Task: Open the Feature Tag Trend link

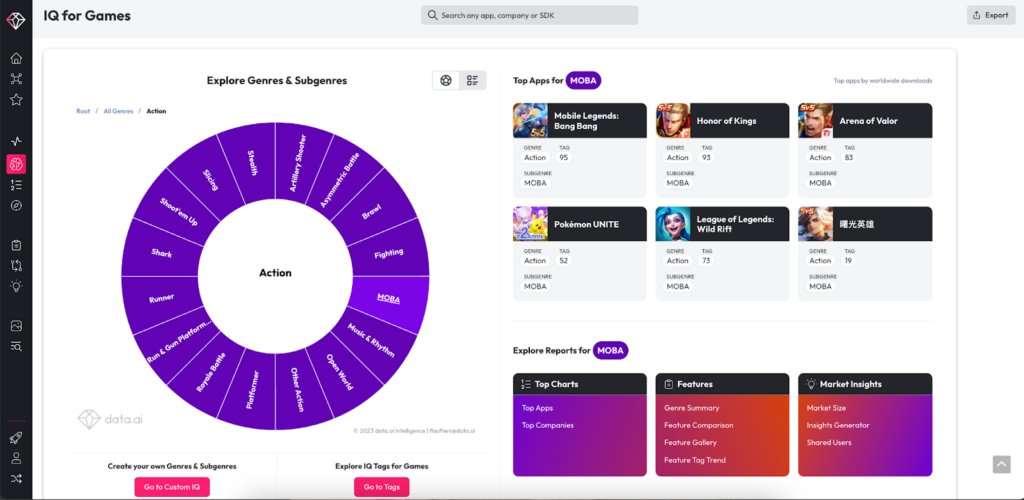Action: 695,460
